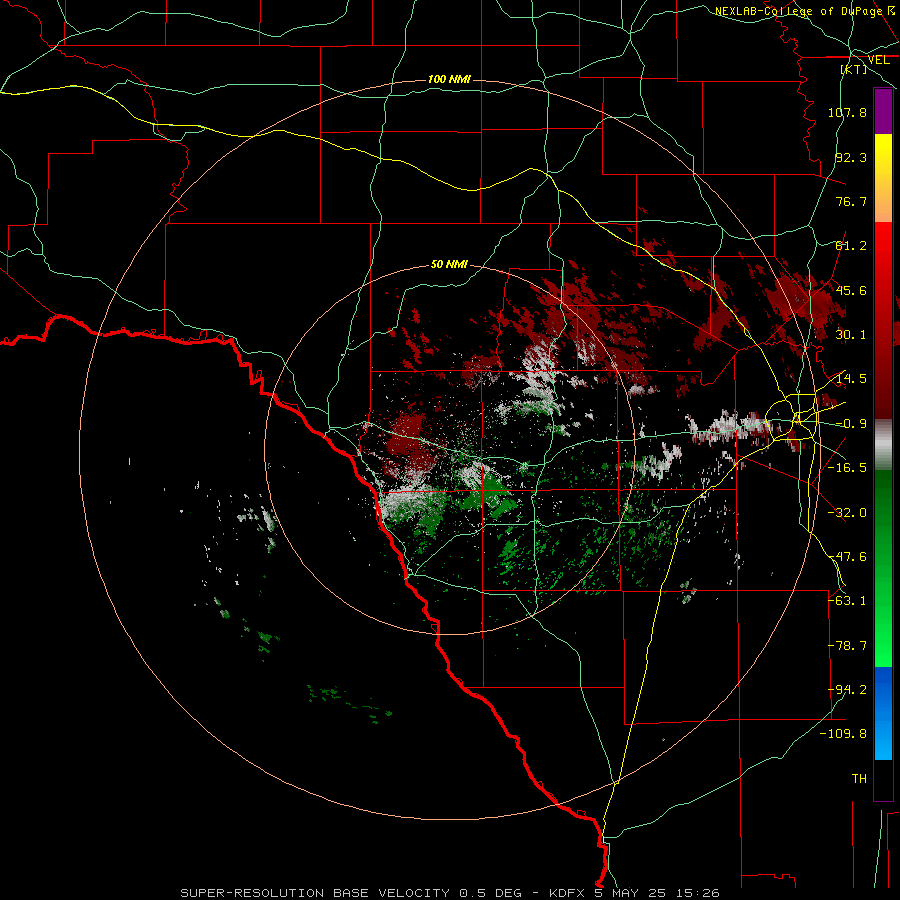Viewport: 900px width, 900px height.
Task: Click the 61.2 velocity scale value
Action: [851, 246]
